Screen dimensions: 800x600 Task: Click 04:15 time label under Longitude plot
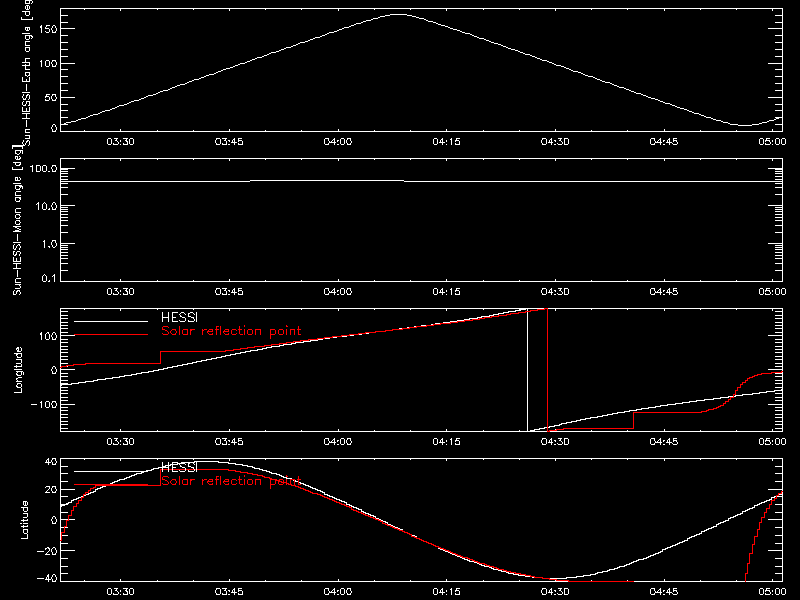pyautogui.click(x=446, y=441)
